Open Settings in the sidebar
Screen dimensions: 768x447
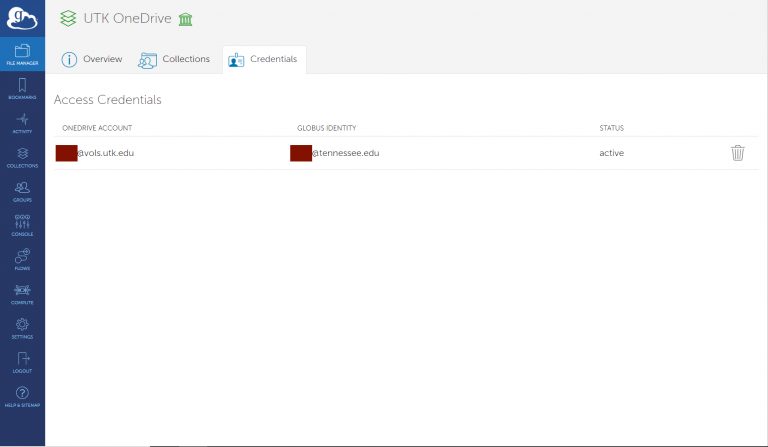click(x=22, y=328)
